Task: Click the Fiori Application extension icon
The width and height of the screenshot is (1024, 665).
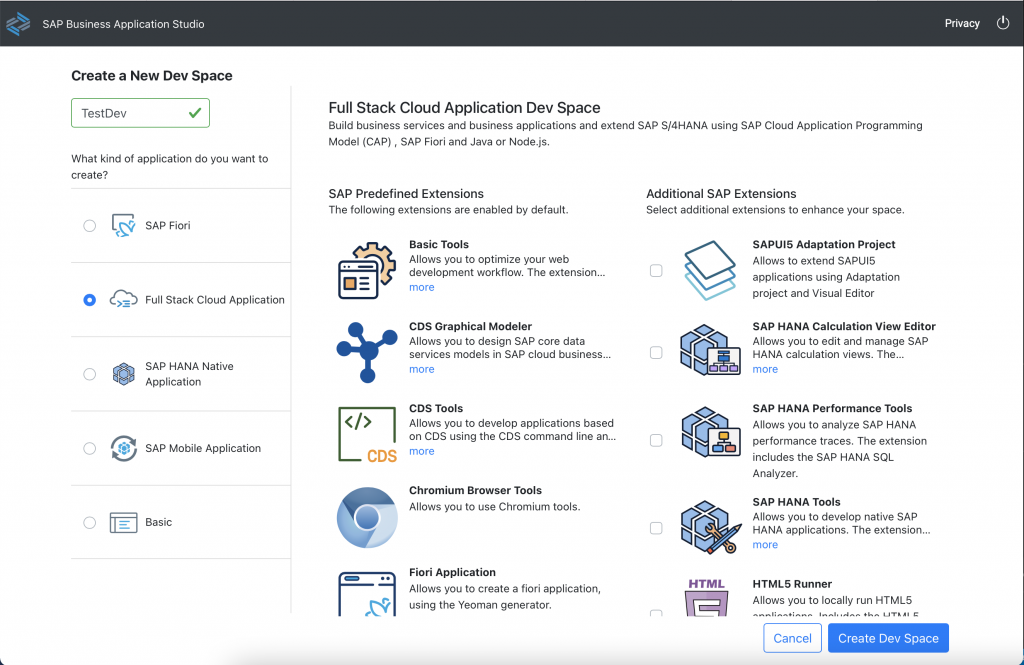Action: 367,594
